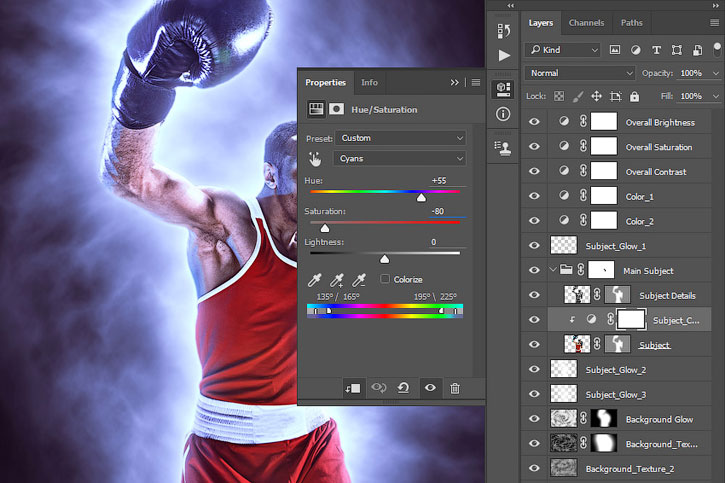Select the Subject_Glow_3 layer

coord(616,394)
